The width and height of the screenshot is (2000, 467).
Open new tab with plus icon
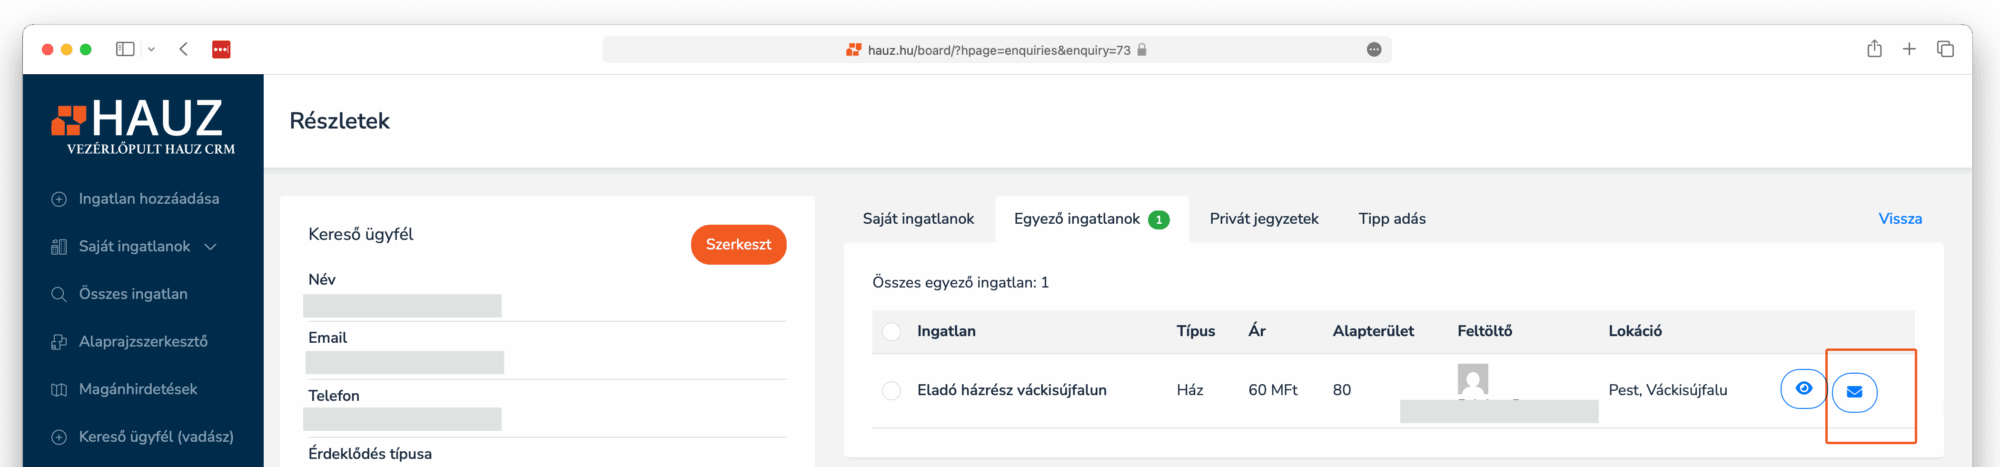(x=1909, y=49)
